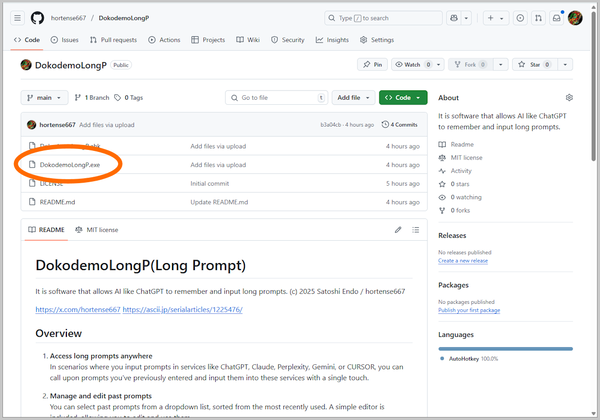Open the 4 Commits history link
600x420 pixels.
pyautogui.click(x=399, y=125)
